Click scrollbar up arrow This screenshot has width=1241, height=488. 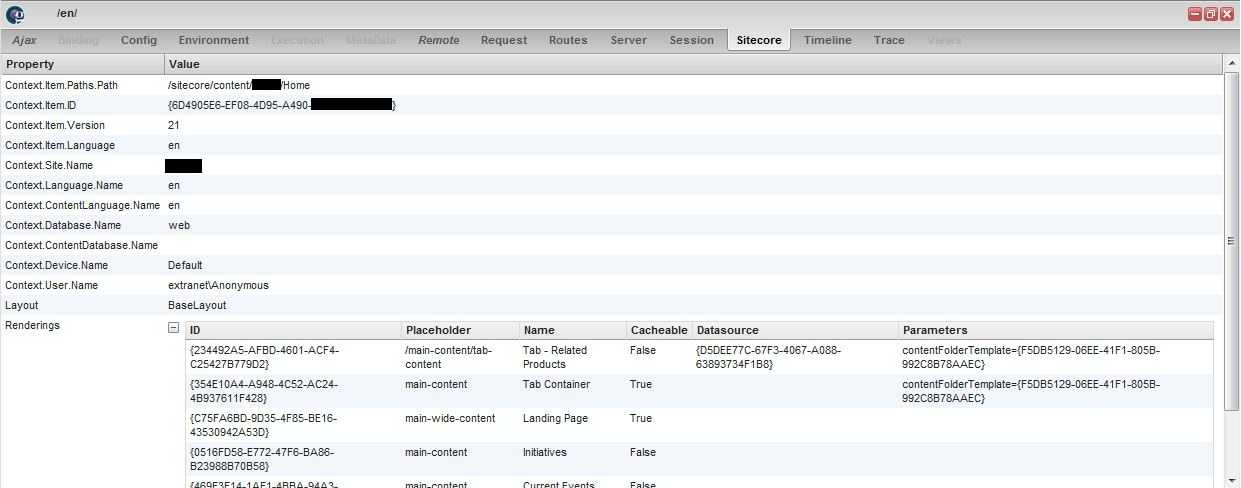1231,63
